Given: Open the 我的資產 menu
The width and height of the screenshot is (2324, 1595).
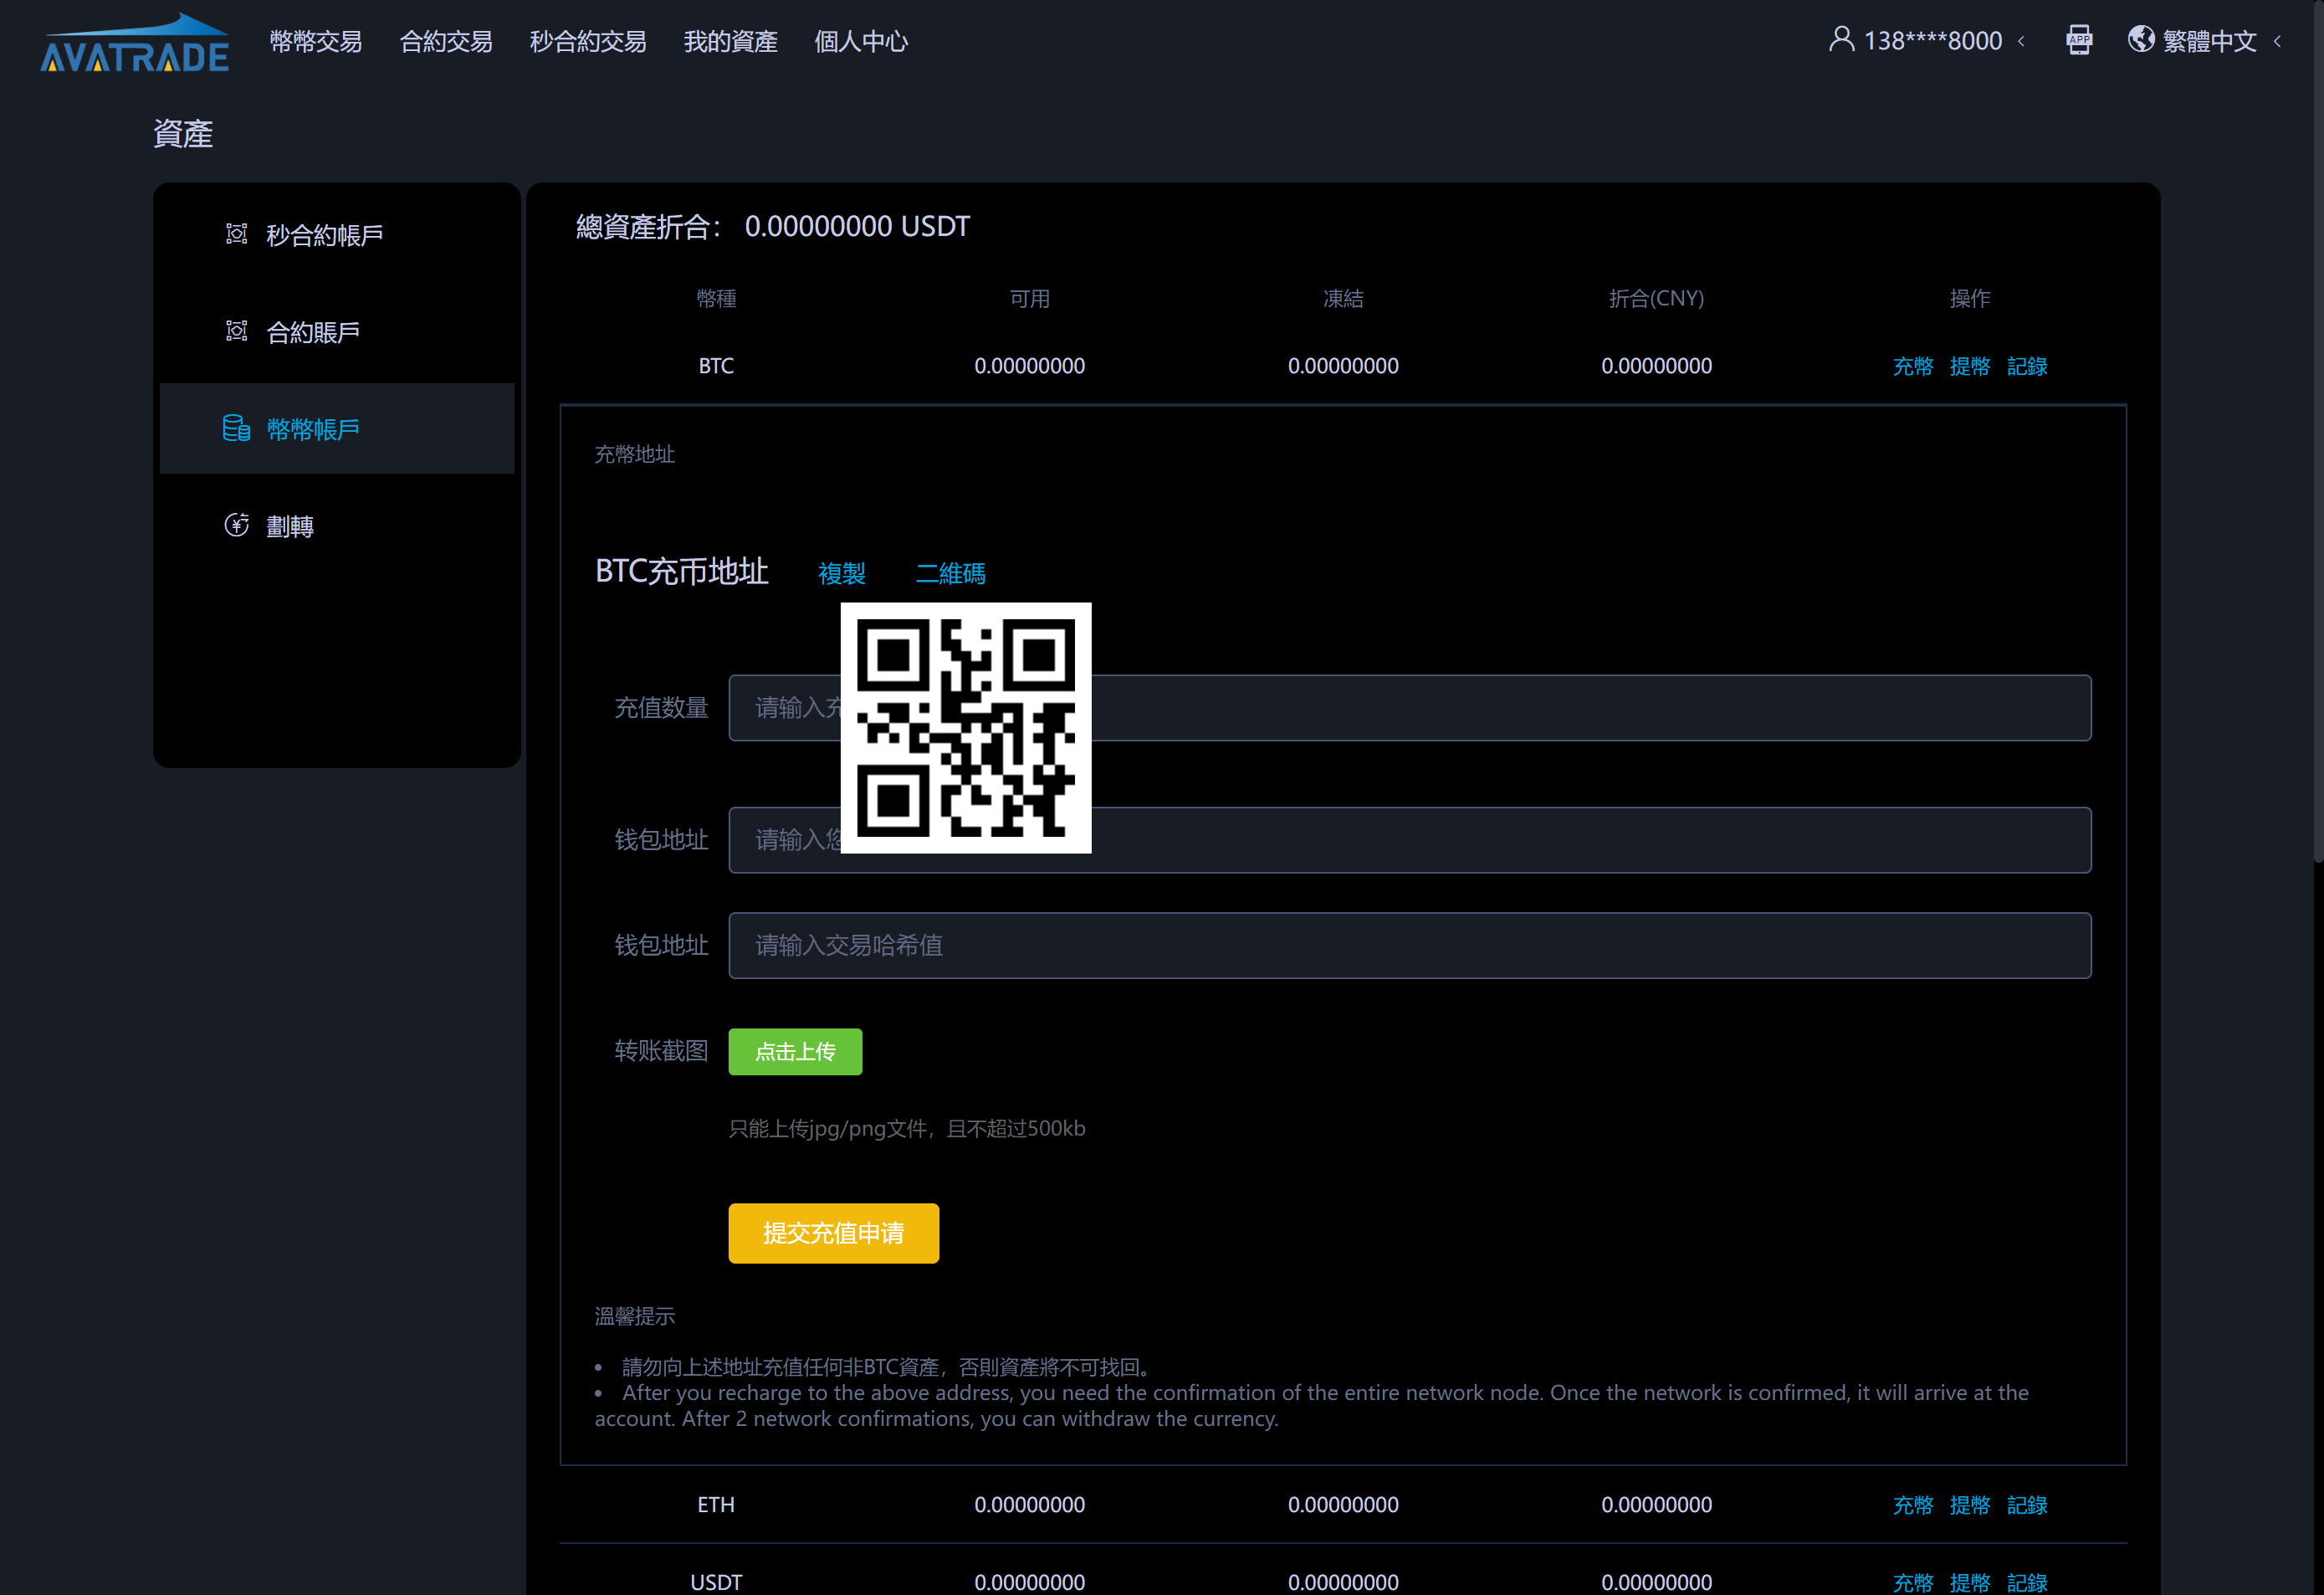Looking at the screenshot, I should [x=731, y=41].
